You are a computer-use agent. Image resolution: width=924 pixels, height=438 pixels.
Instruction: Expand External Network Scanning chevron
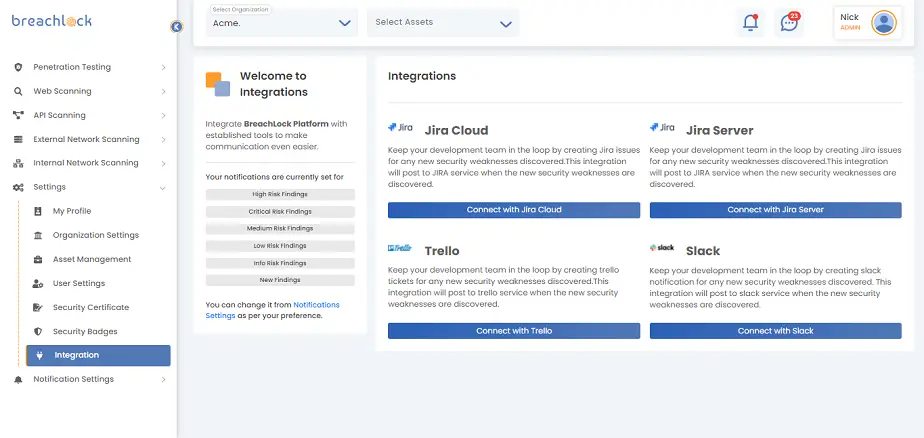pos(163,140)
